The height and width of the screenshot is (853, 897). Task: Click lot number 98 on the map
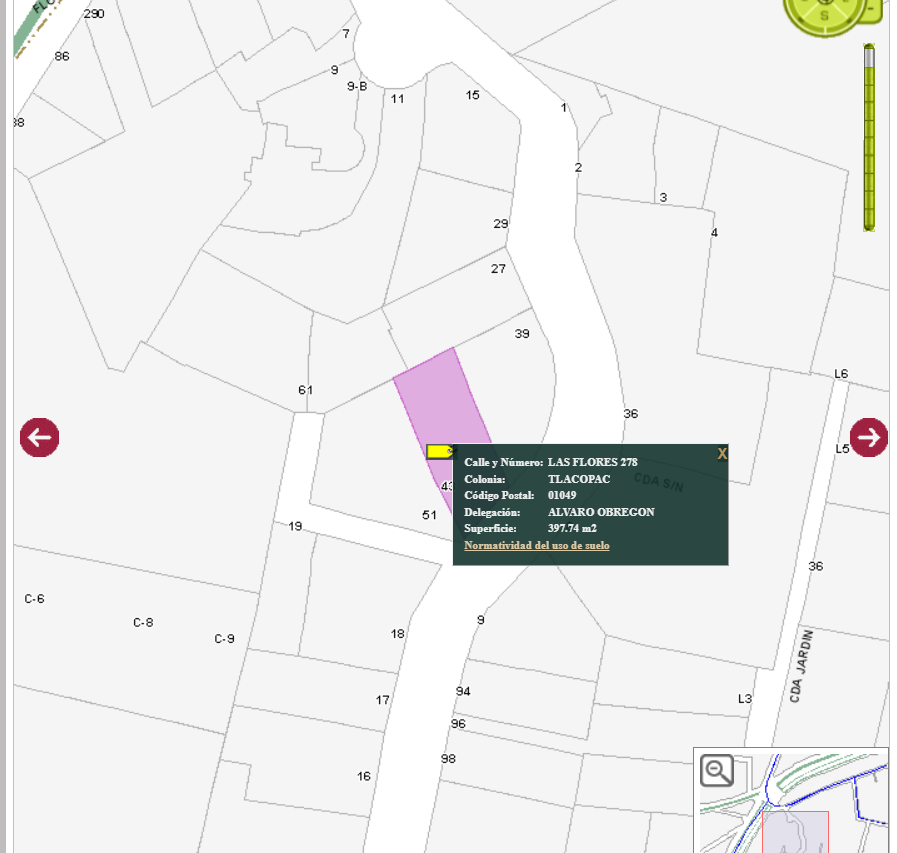click(448, 759)
